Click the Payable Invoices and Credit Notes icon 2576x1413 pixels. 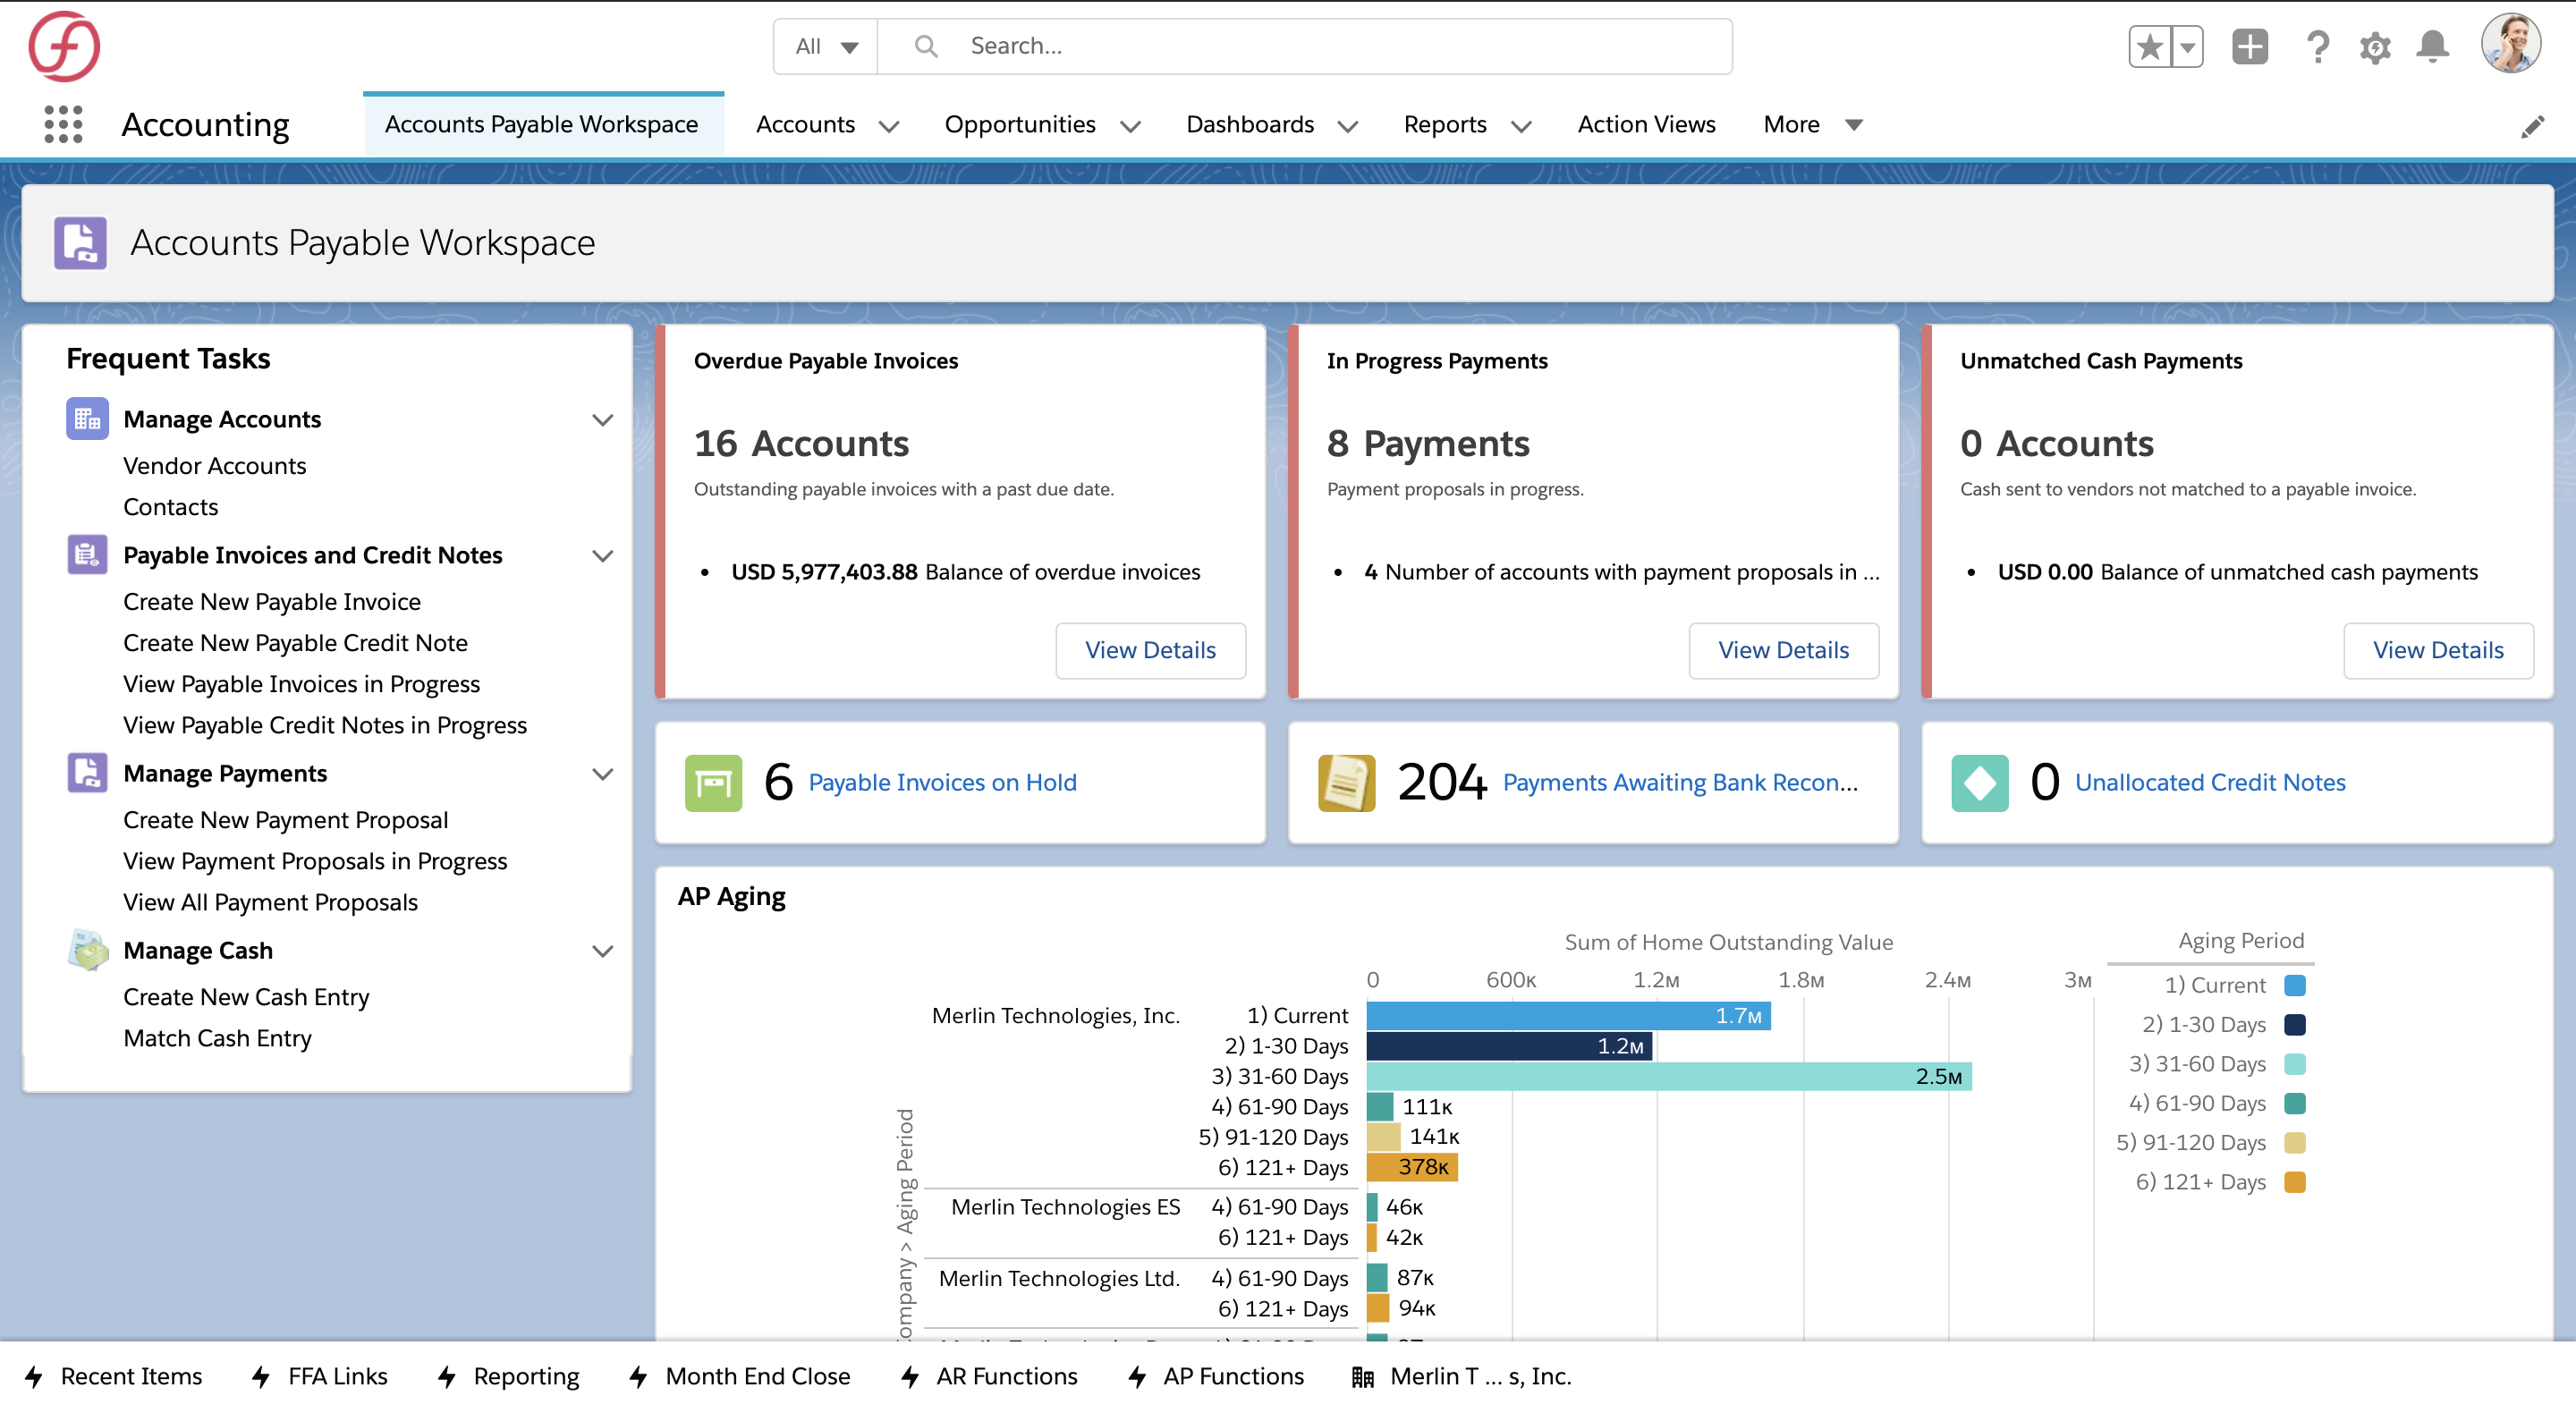[x=85, y=555]
